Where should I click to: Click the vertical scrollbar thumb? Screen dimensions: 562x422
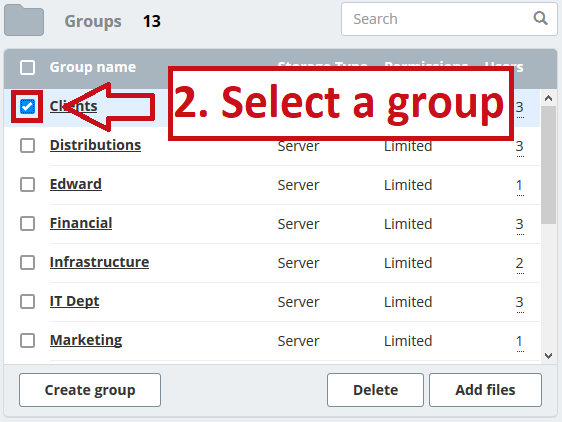tap(548, 165)
